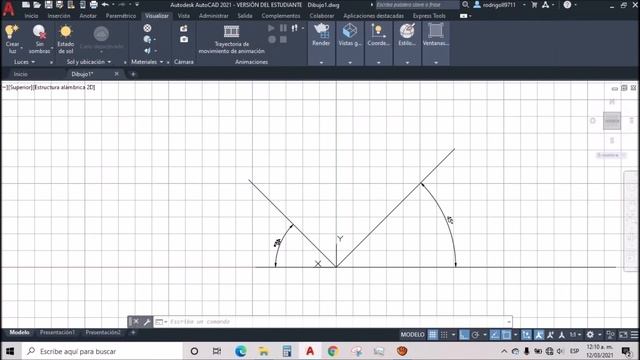Toggle the highlighted annotation scale icon in status bar
Image resolution: width=640 pixels, height=360 pixels.
539,335
